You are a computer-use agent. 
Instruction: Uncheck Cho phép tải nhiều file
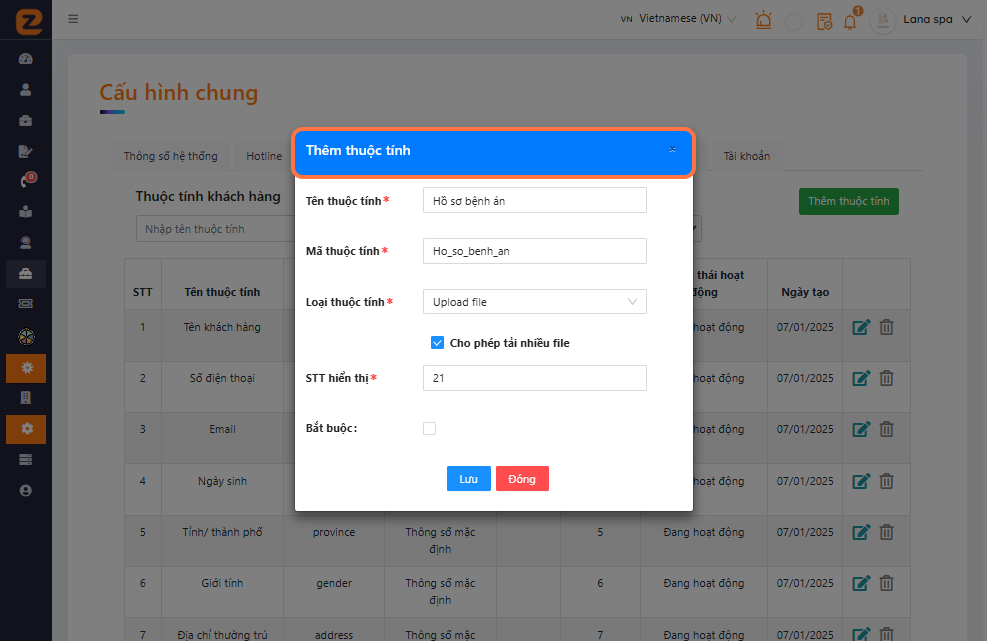click(437, 343)
